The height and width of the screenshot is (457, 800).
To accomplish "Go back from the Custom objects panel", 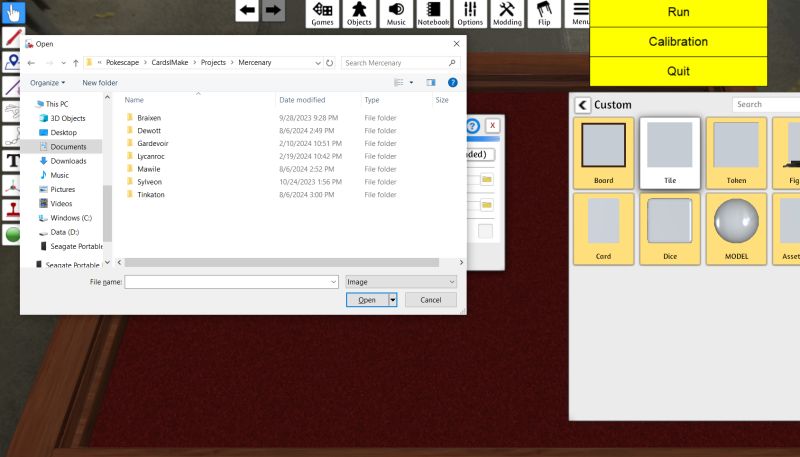I will [x=582, y=105].
